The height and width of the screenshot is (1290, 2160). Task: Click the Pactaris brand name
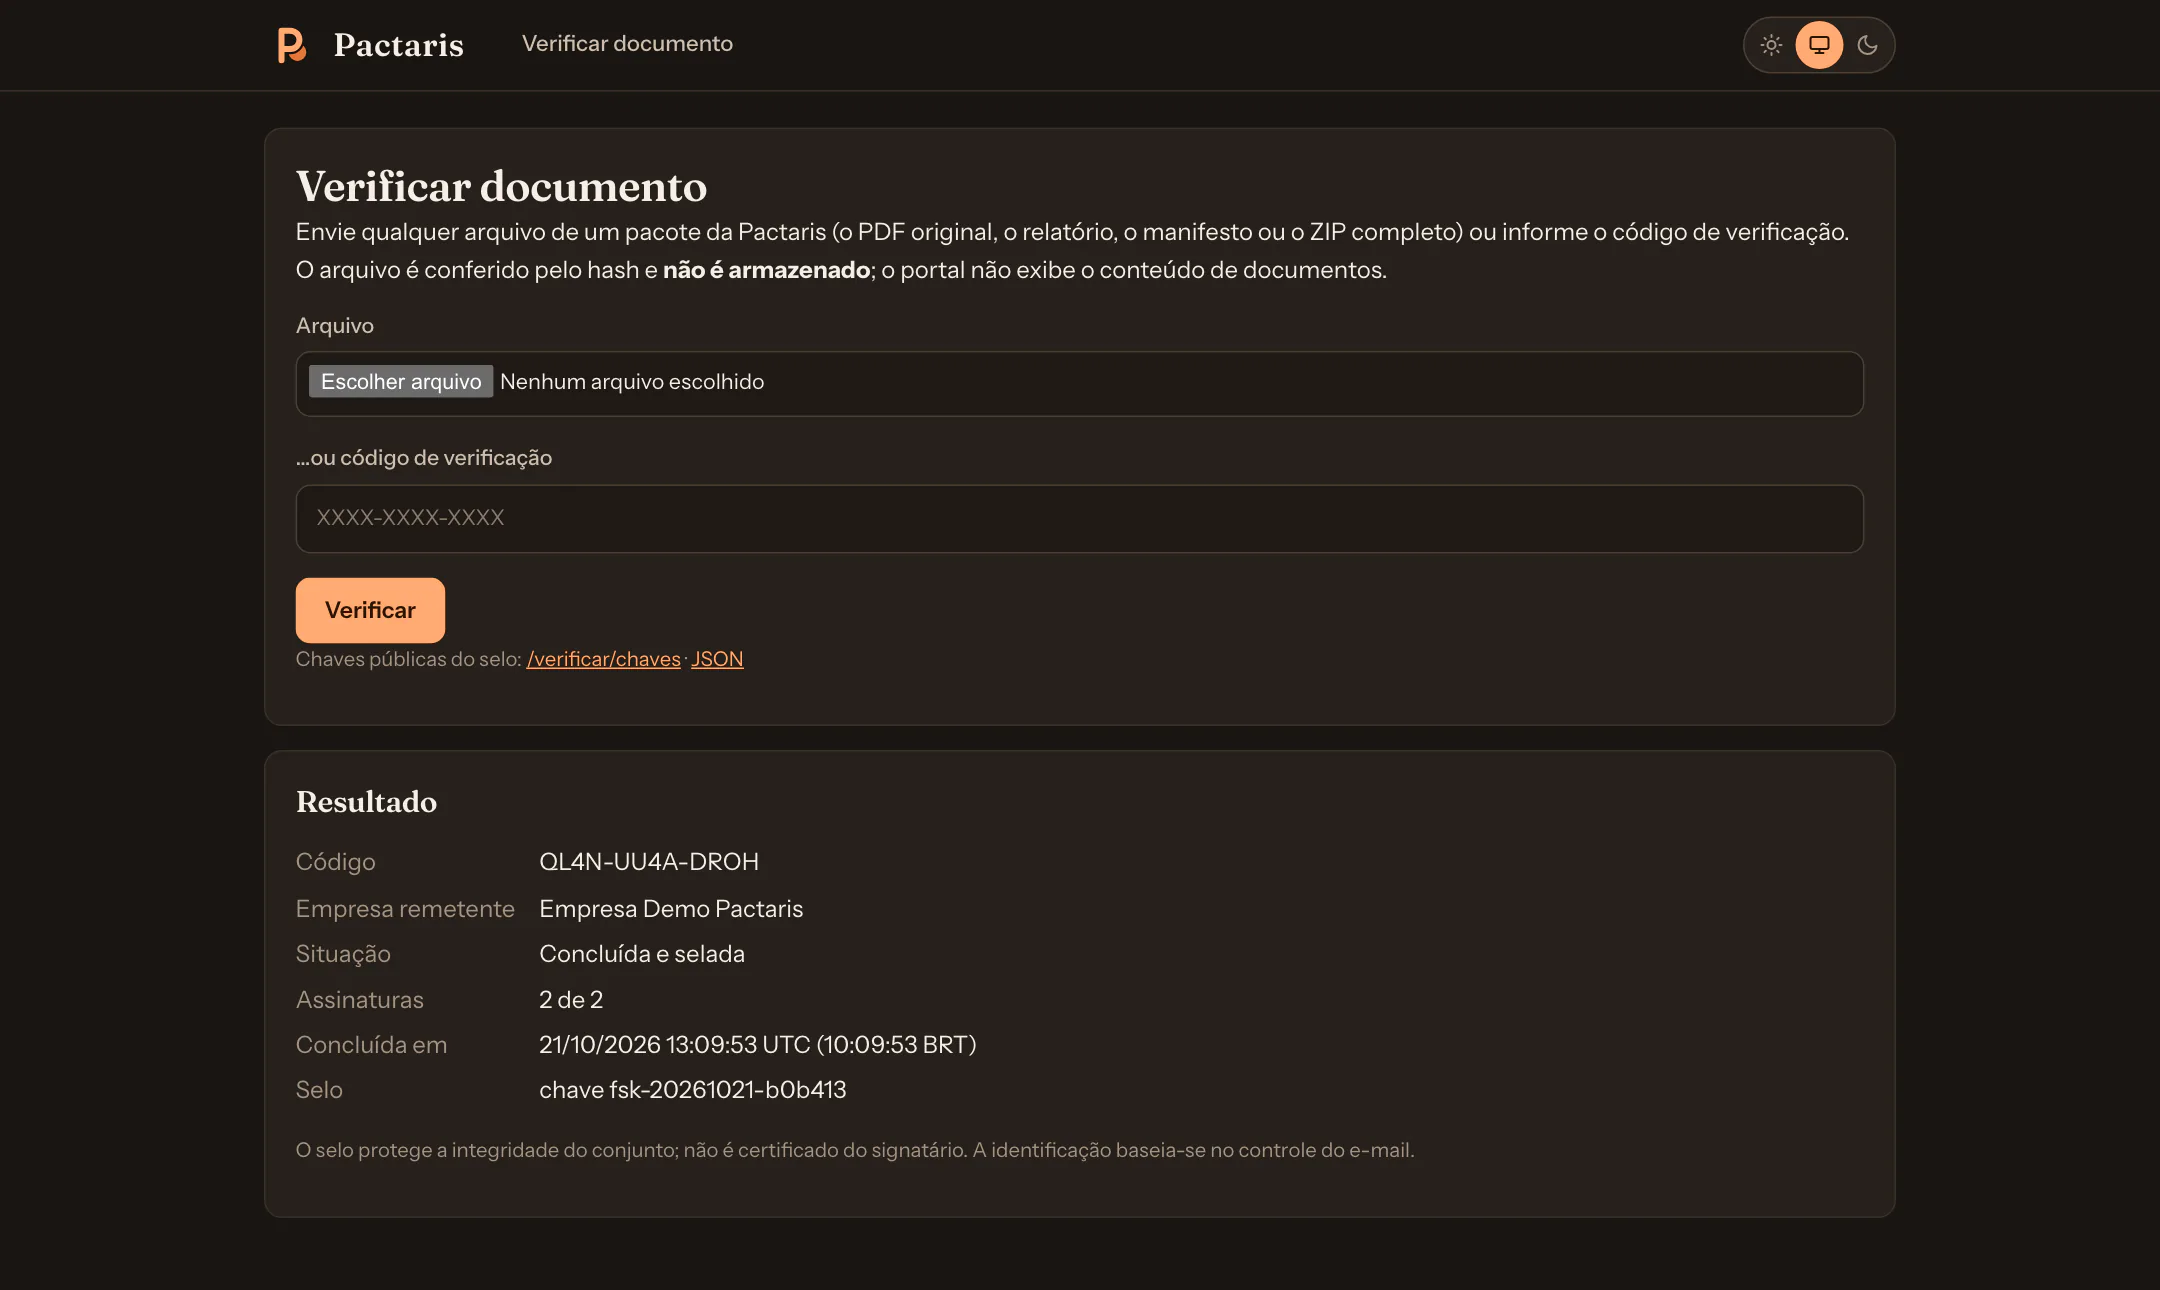pos(398,45)
